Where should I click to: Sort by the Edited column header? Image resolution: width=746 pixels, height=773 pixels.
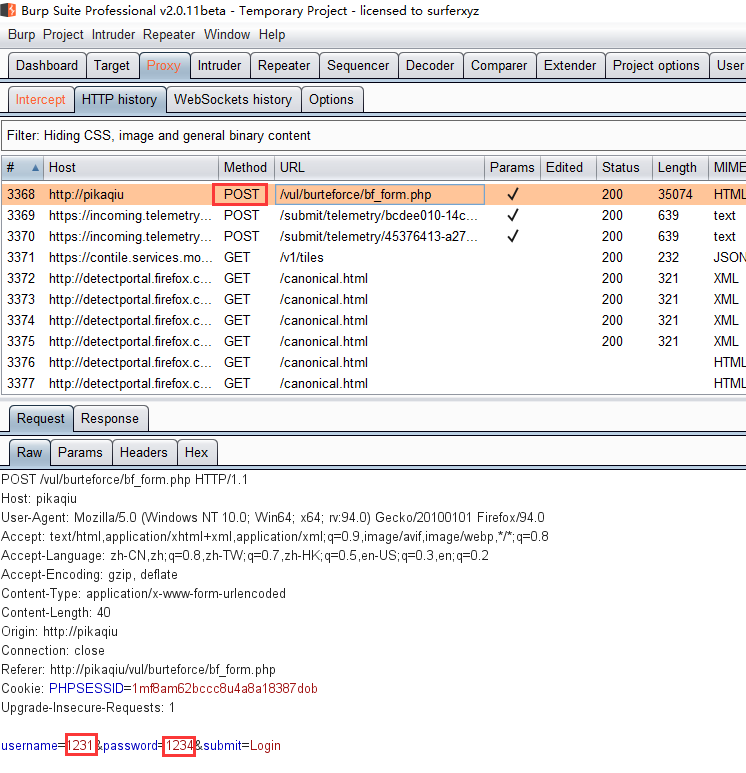pos(568,168)
